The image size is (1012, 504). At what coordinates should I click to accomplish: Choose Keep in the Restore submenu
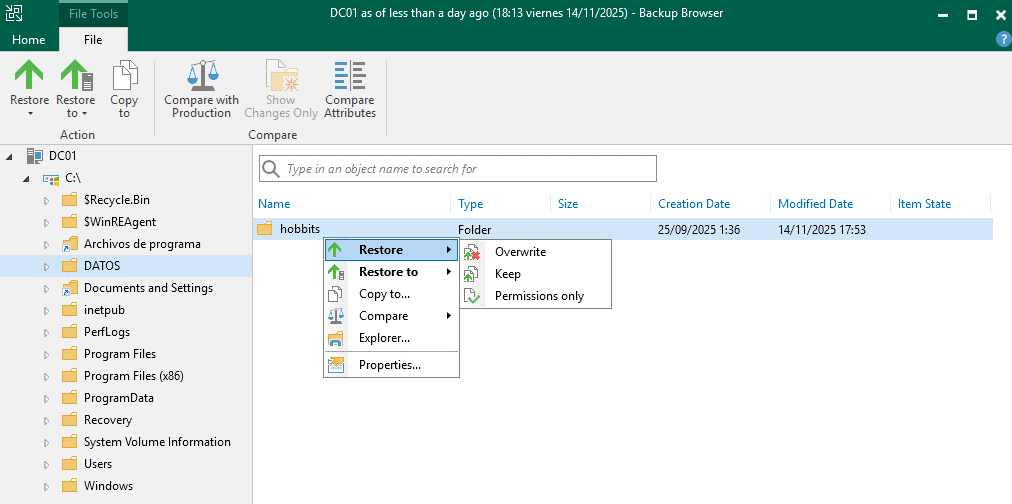tap(508, 274)
